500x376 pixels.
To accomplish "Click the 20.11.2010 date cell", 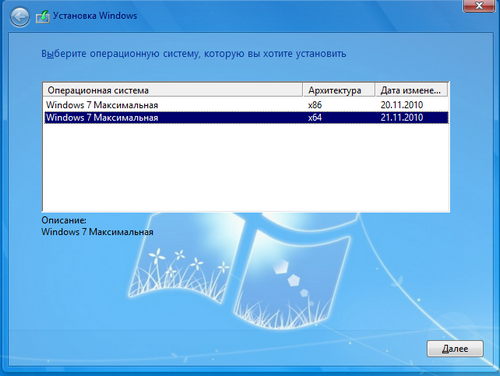I will point(402,105).
